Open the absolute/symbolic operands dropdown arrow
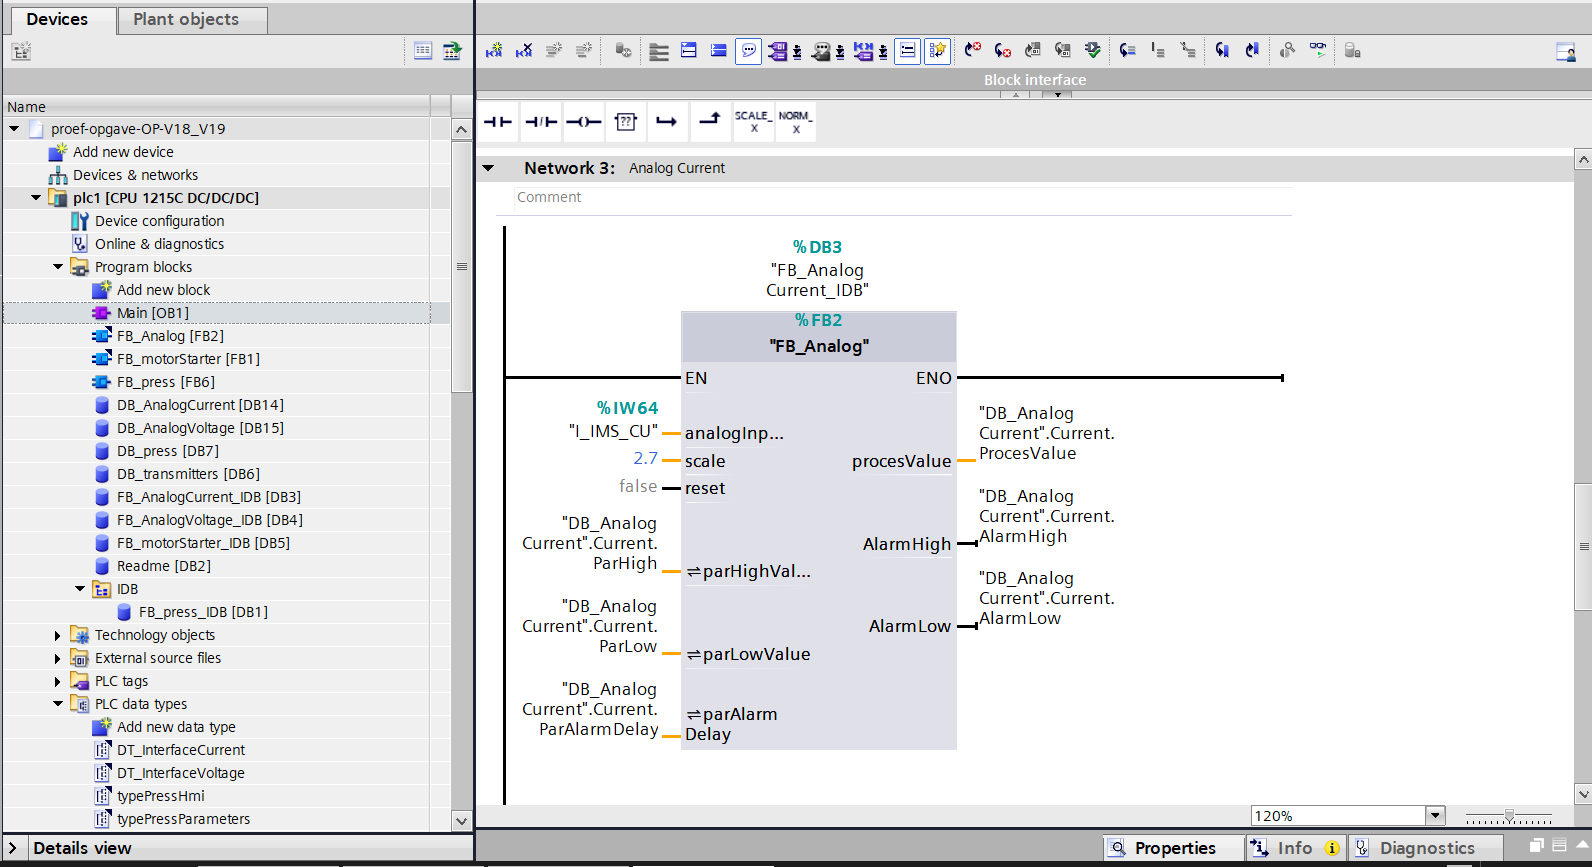1592x867 pixels. (797, 51)
